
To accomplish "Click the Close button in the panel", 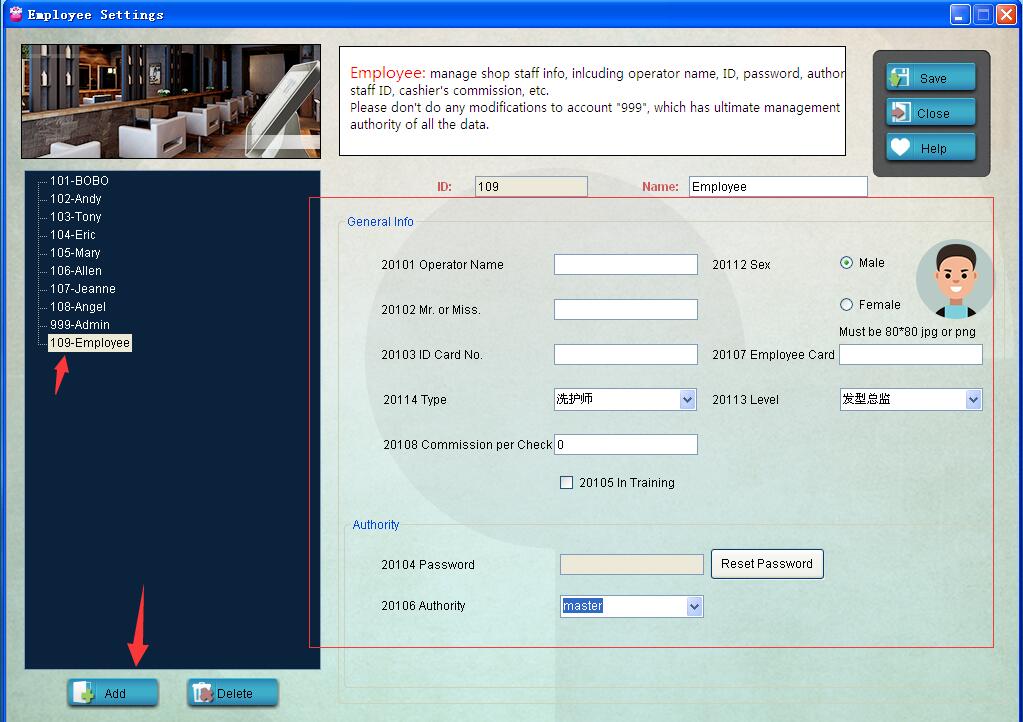I will click(930, 113).
